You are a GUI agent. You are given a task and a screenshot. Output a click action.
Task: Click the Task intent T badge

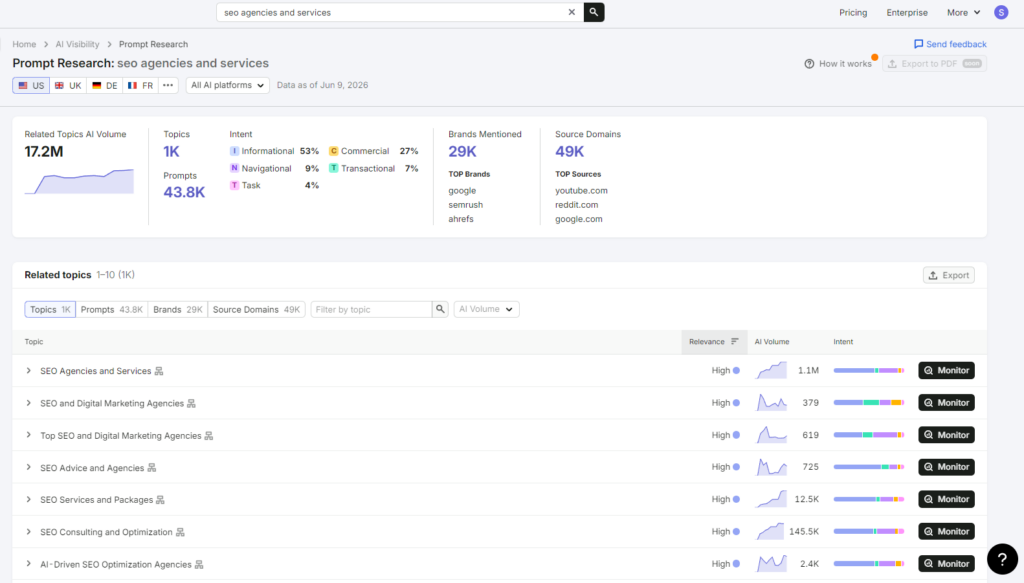(234, 185)
